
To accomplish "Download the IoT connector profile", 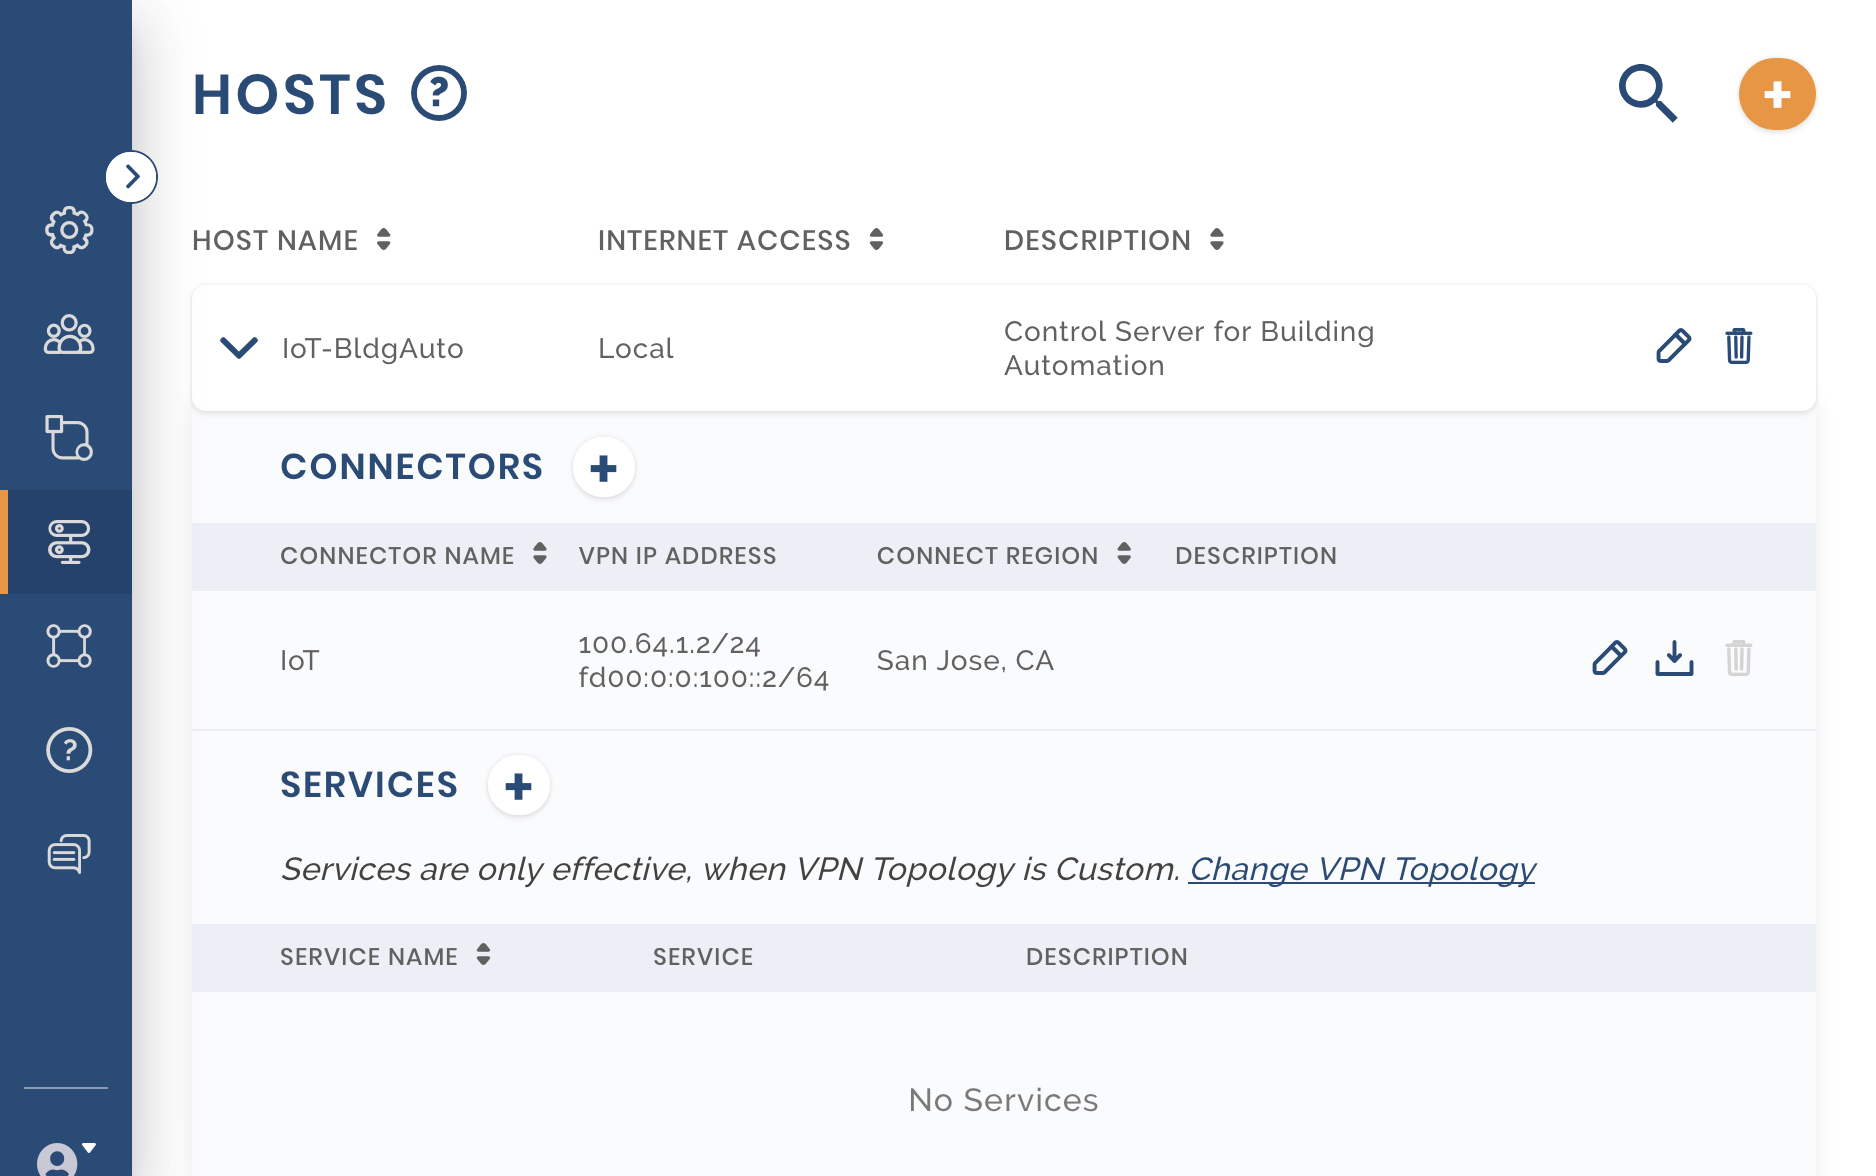I will click(1674, 659).
